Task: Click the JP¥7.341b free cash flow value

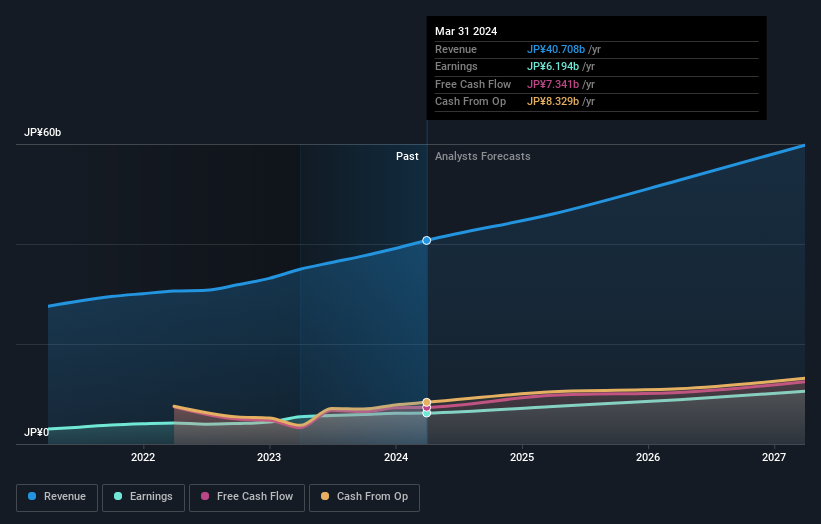Action: pyautogui.click(x=553, y=84)
